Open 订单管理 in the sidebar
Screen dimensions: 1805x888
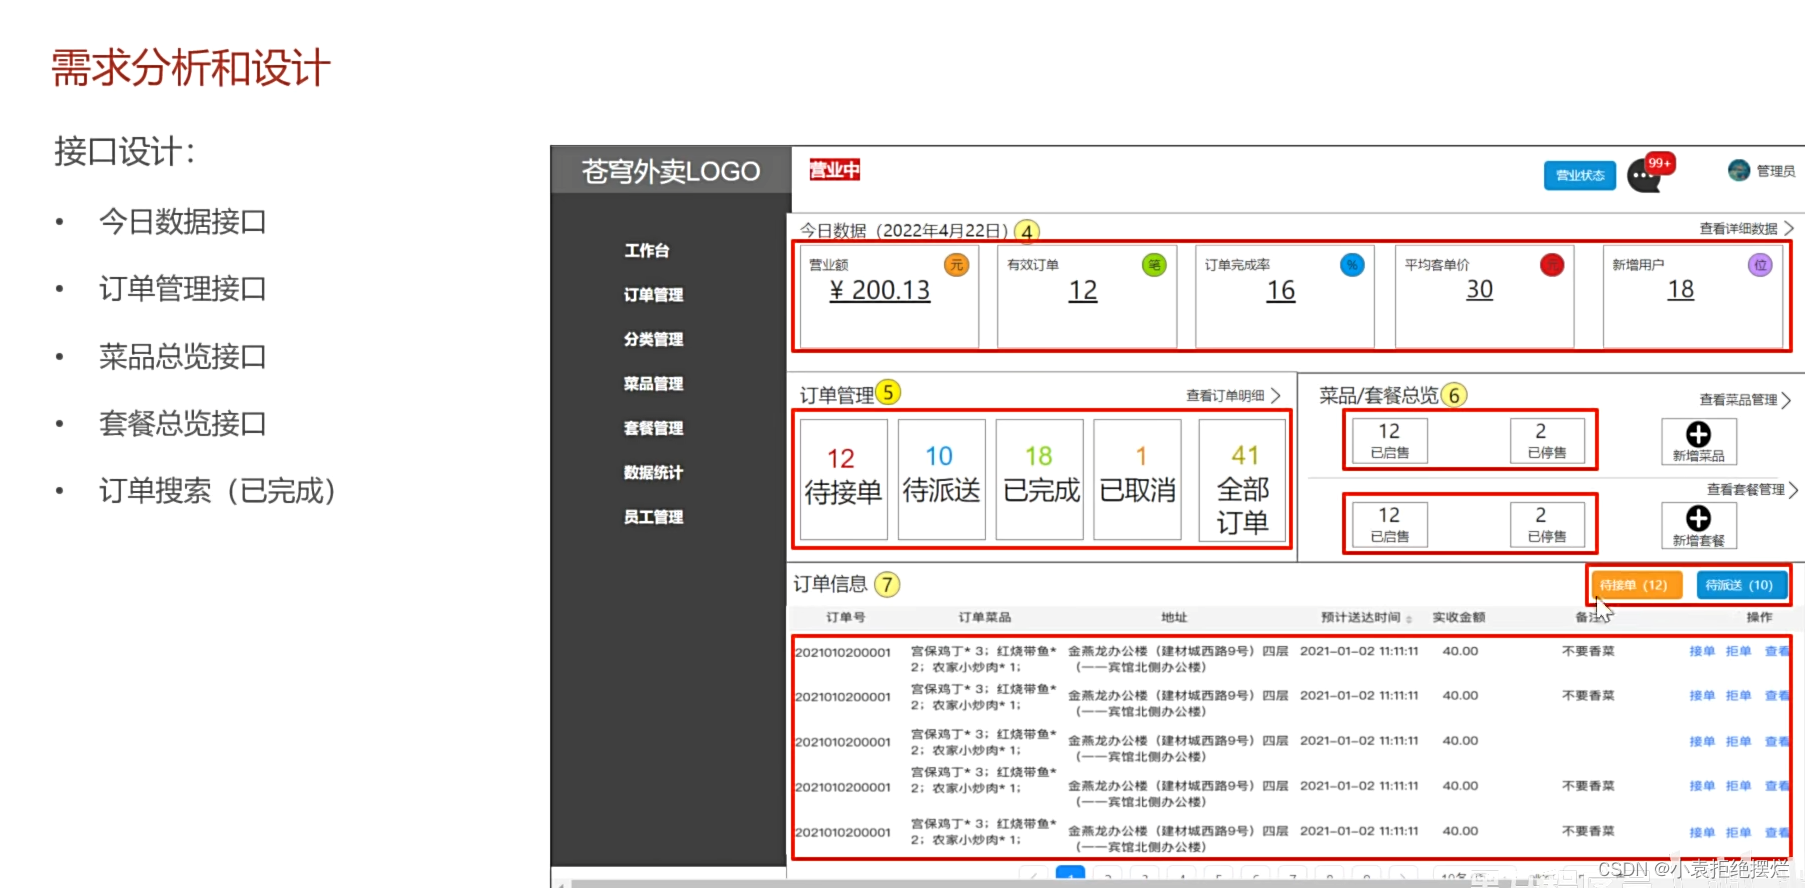tap(653, 295)
